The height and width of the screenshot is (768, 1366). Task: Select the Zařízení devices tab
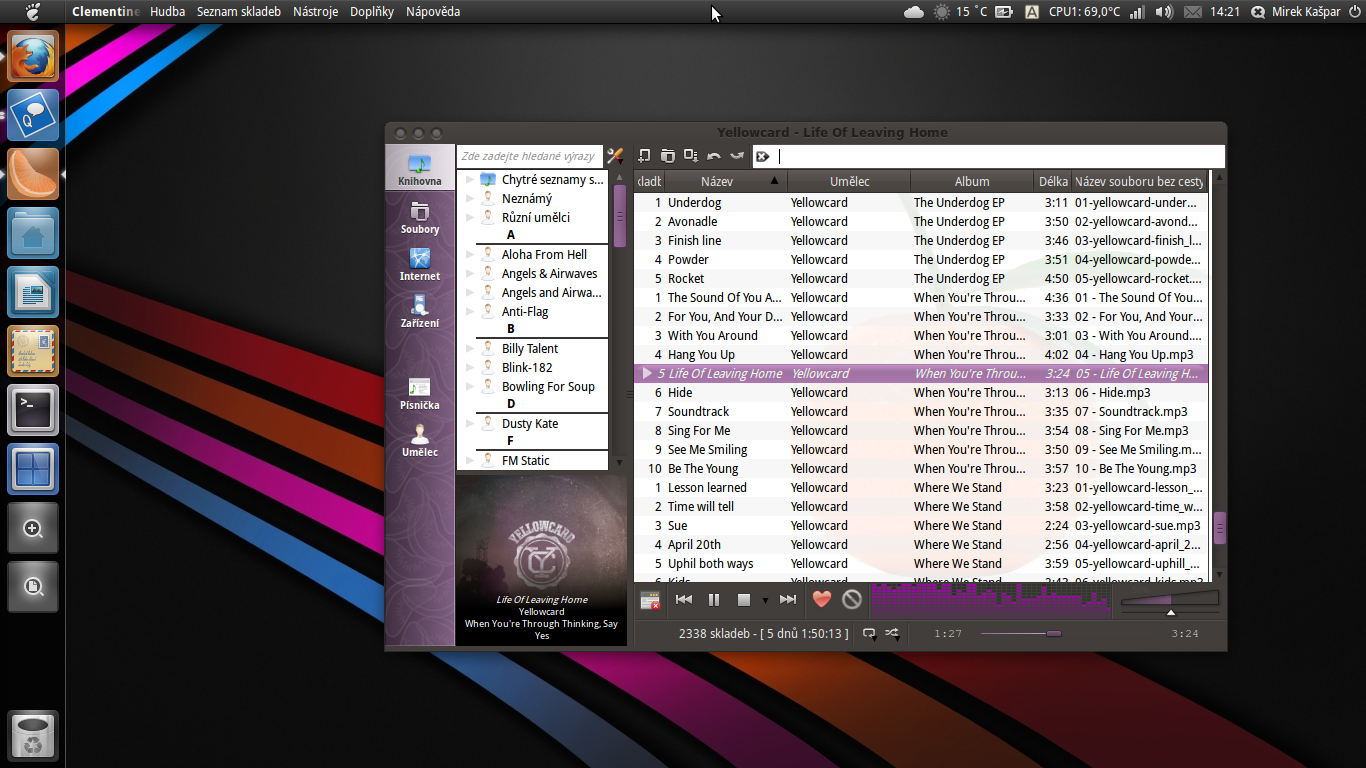[x=420, y=311]
